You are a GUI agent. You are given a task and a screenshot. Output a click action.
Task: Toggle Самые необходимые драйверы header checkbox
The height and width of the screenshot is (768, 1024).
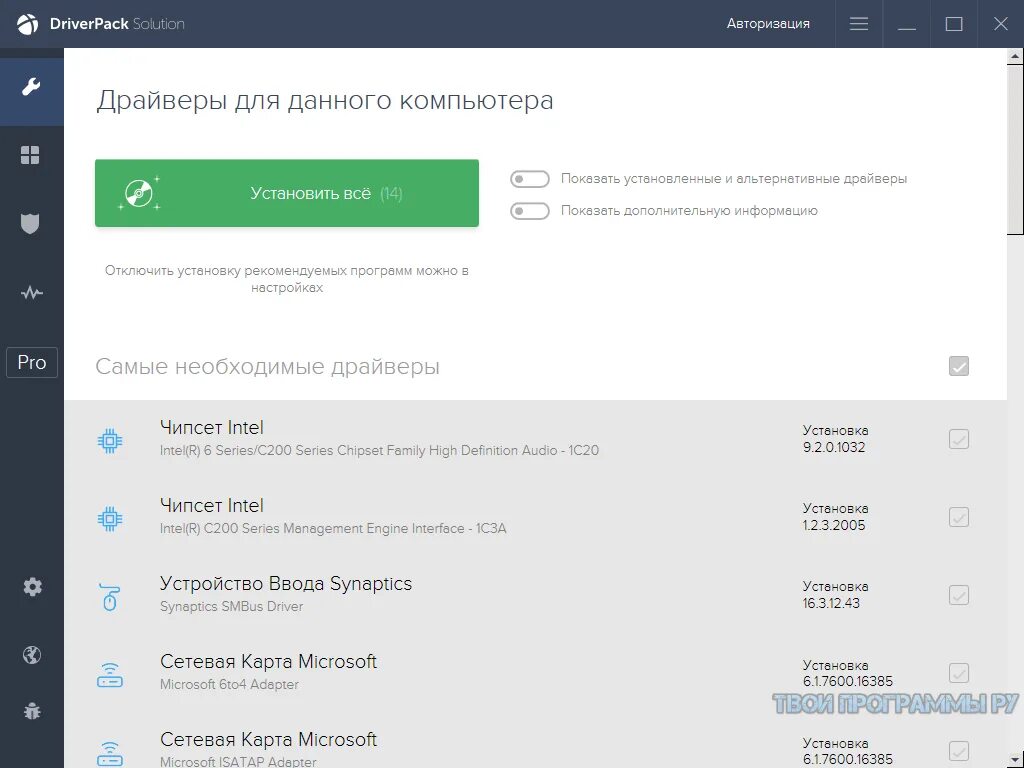[x=959, y=366]
